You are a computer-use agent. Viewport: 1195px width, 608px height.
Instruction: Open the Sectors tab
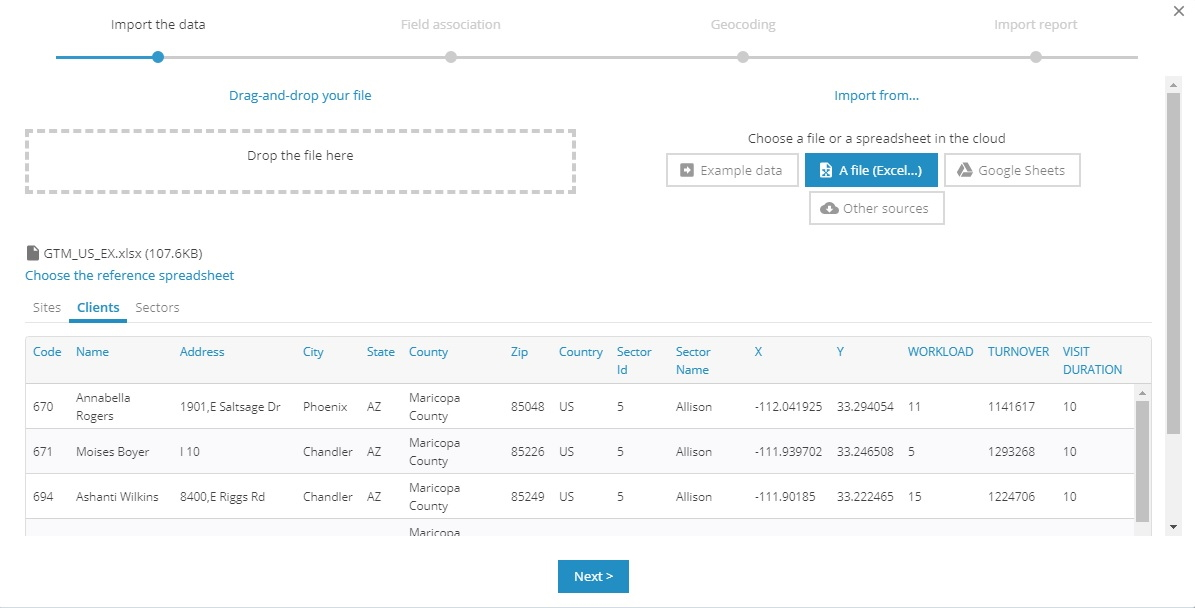point(157,308)
